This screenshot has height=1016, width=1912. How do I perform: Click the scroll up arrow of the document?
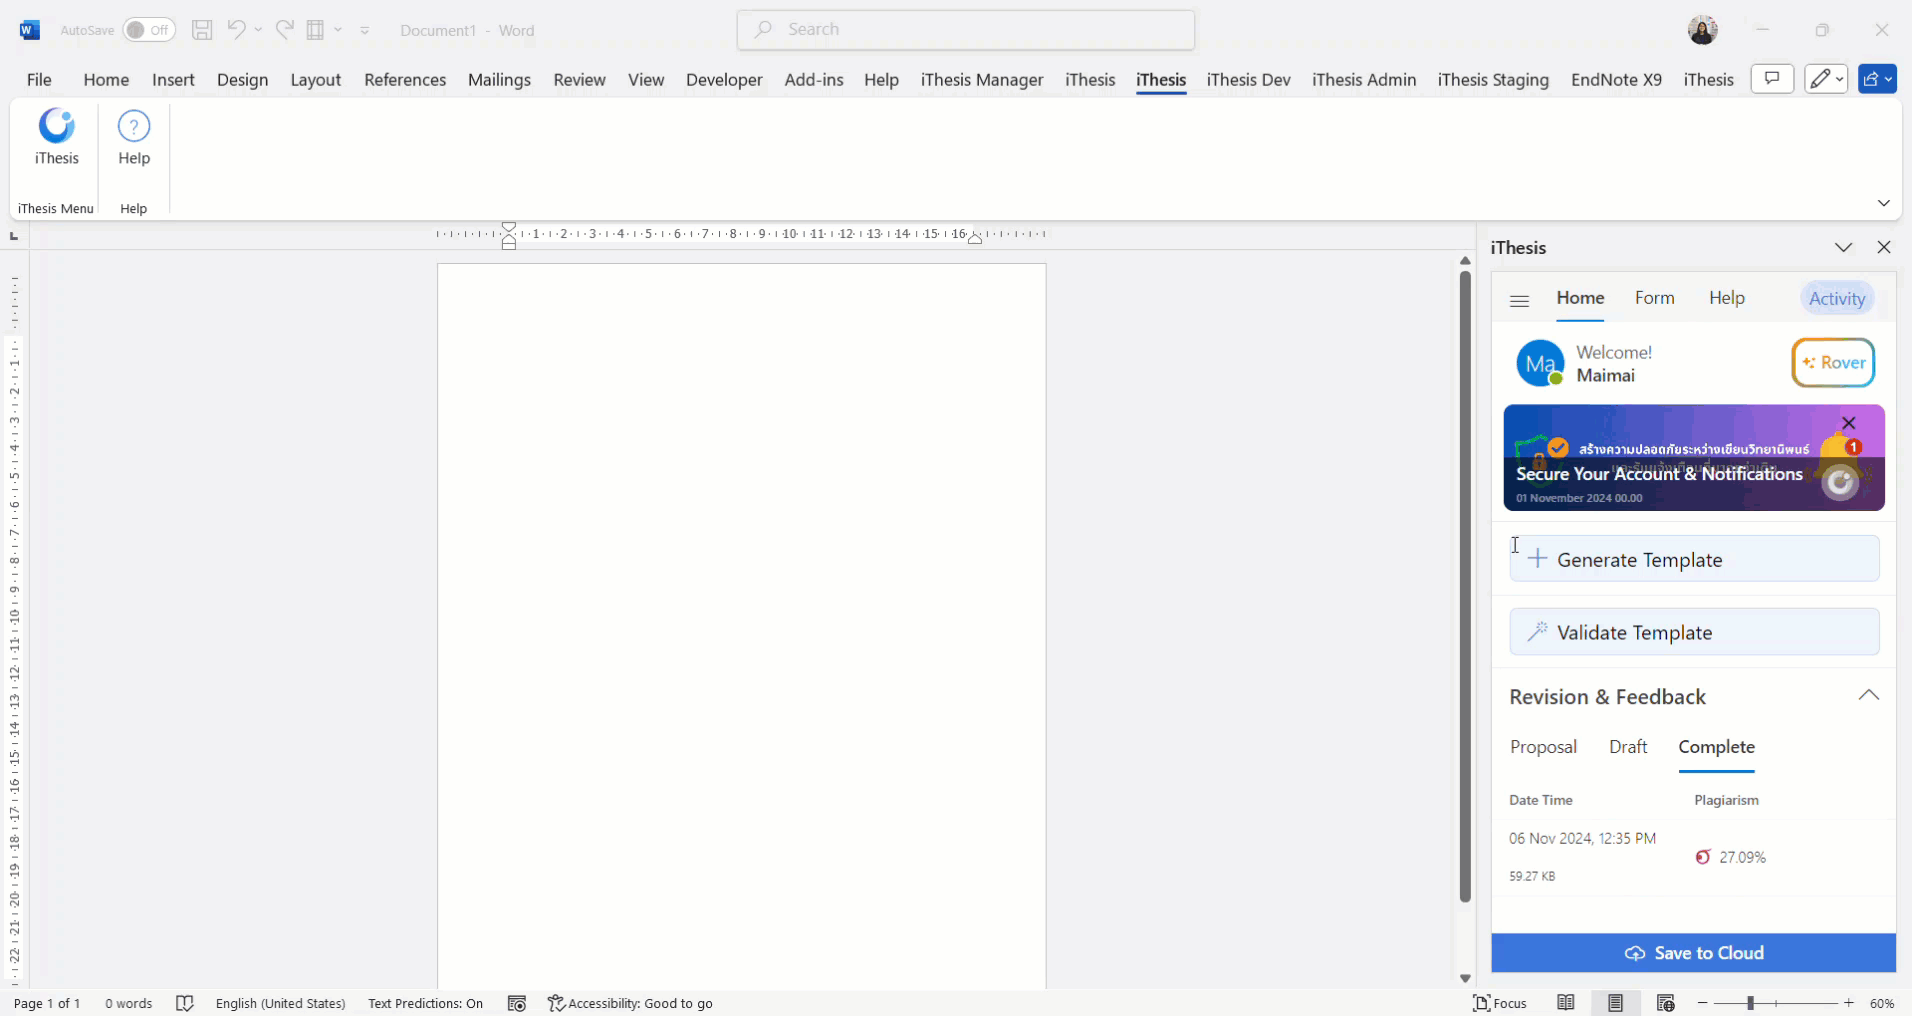tap(1465, 260)
